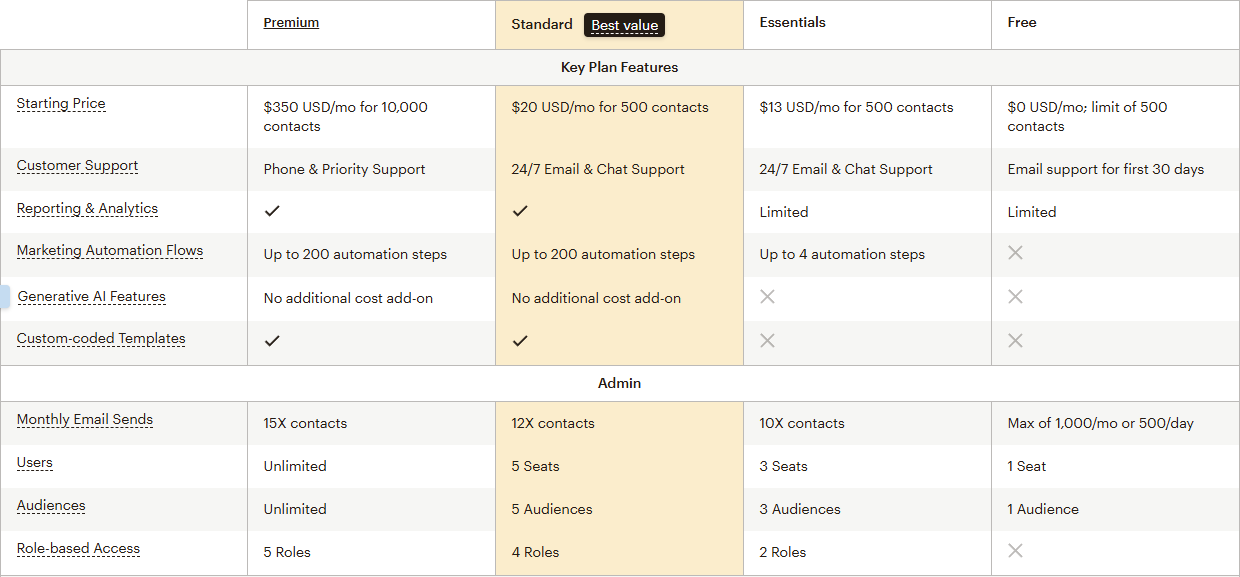Open the Audiences feature link

click(51, 506)
